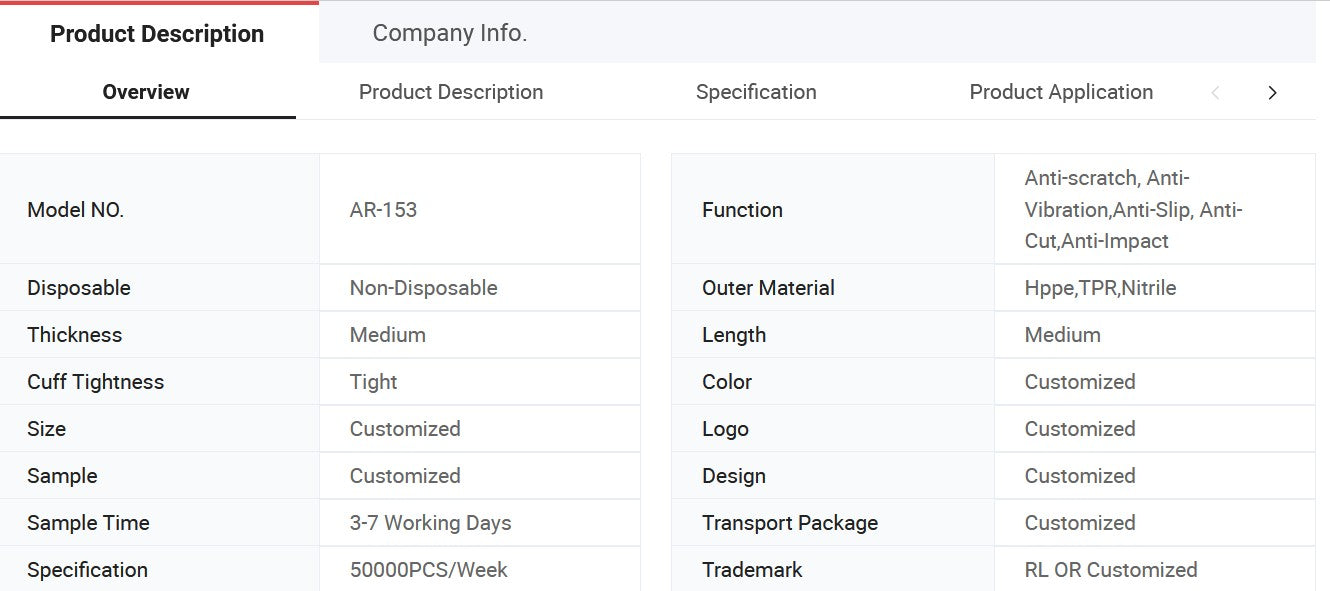1330x591 pixels.
Task: Select Product Description sub-tab beside Overview
Action: pyautogui.click(x=451, y=92)
